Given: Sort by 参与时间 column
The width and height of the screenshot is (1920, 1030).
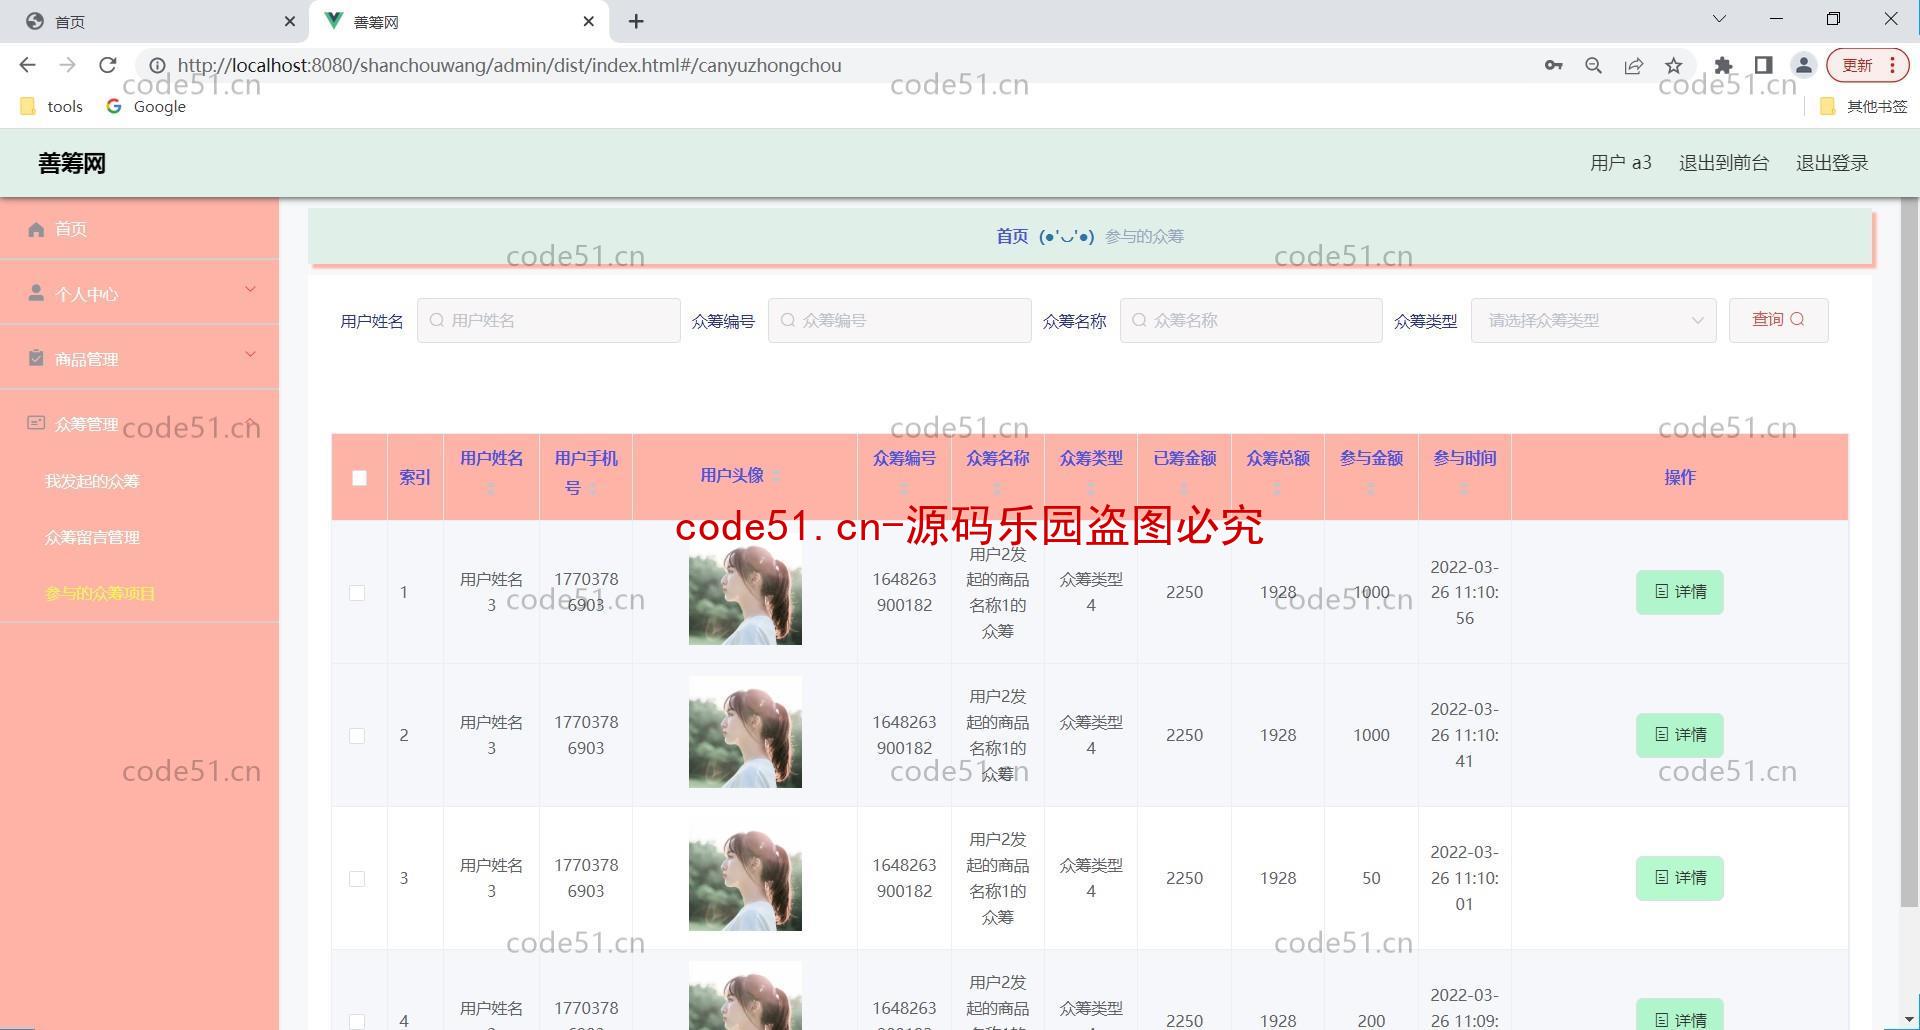Looking at the screenshot, I should [1464, 489].
